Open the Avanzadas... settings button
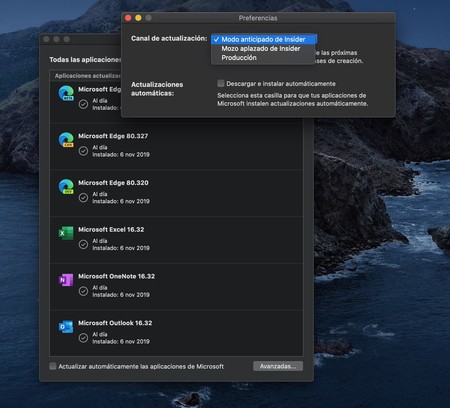This screenshot has width=450, height=408. coord(278,366)
